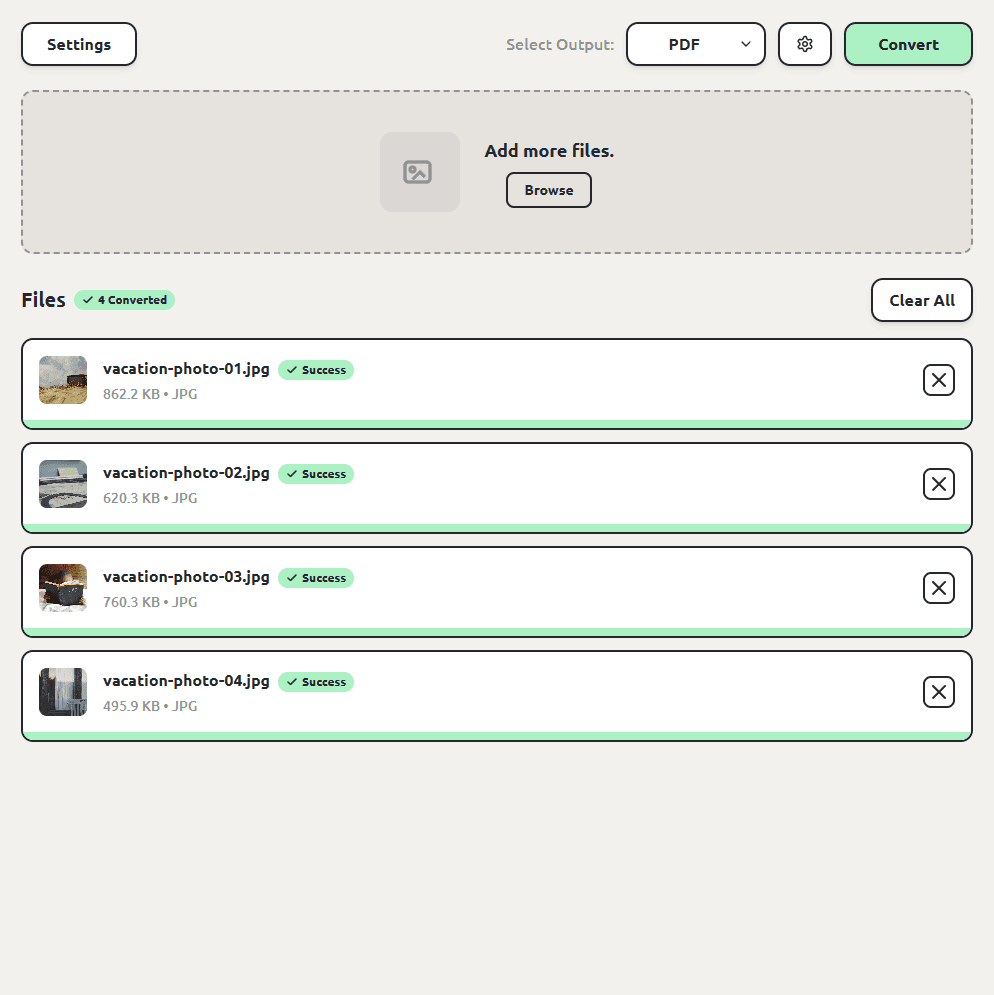This screenshot has width=994, height=995.
Task: Click progress bar under vacation-photo-03.jpg
Action: (x=497, y=632)
